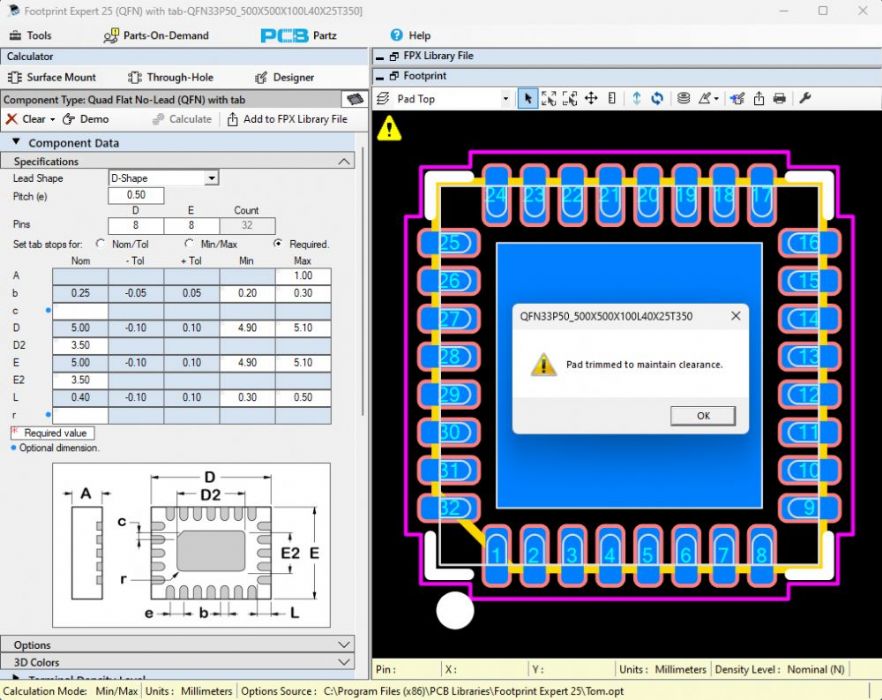
Task: Open the Pad Top layer dropdown
Action: (x=505, y=99)
